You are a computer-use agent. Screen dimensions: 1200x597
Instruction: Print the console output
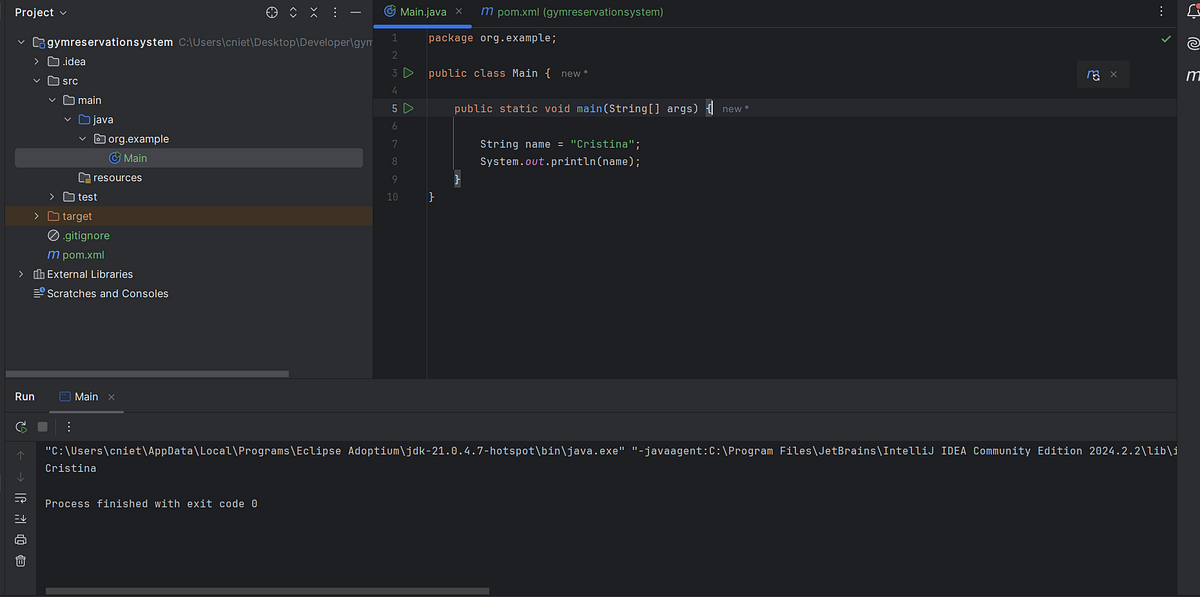coord(20,539)
